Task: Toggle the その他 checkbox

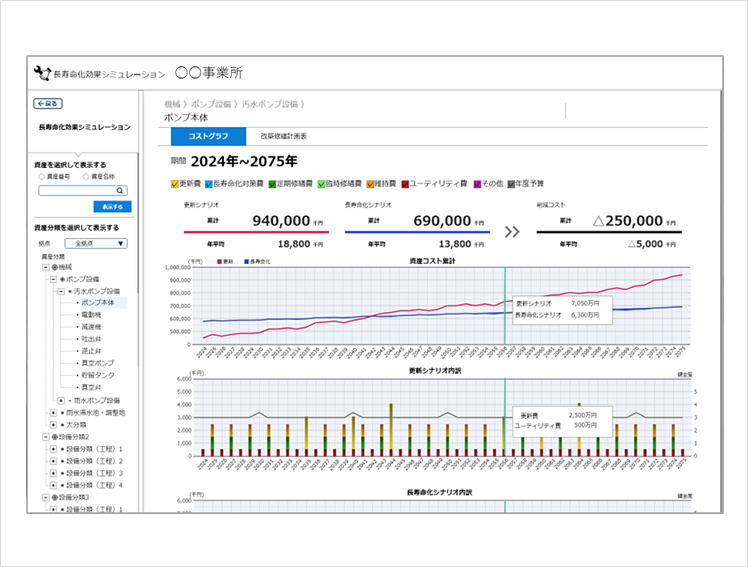Action: [477, 184]
